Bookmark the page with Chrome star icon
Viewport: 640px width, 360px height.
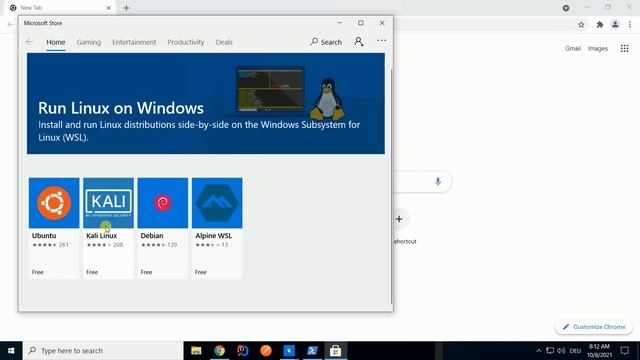pos(581,25)
